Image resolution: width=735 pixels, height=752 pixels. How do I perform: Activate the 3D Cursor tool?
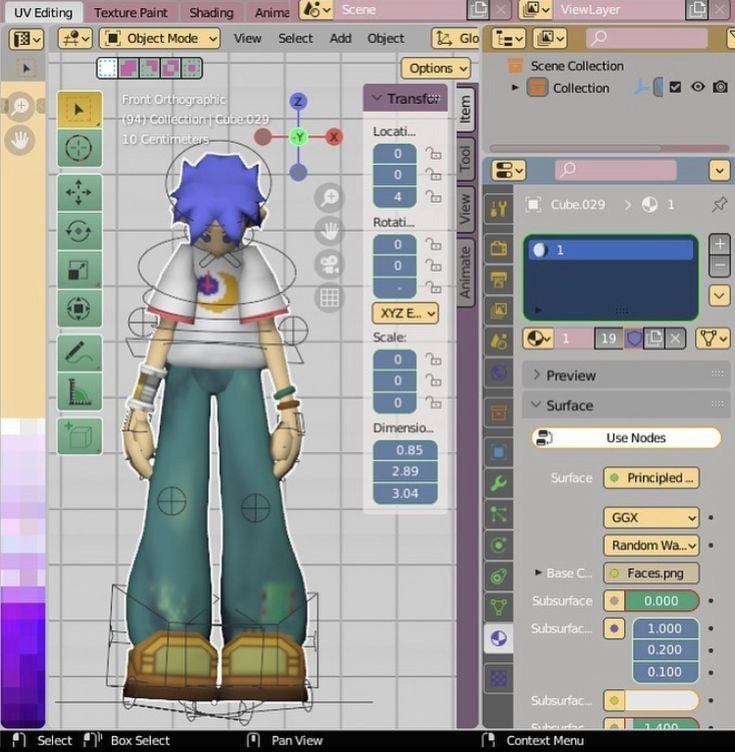click(78, 147)
